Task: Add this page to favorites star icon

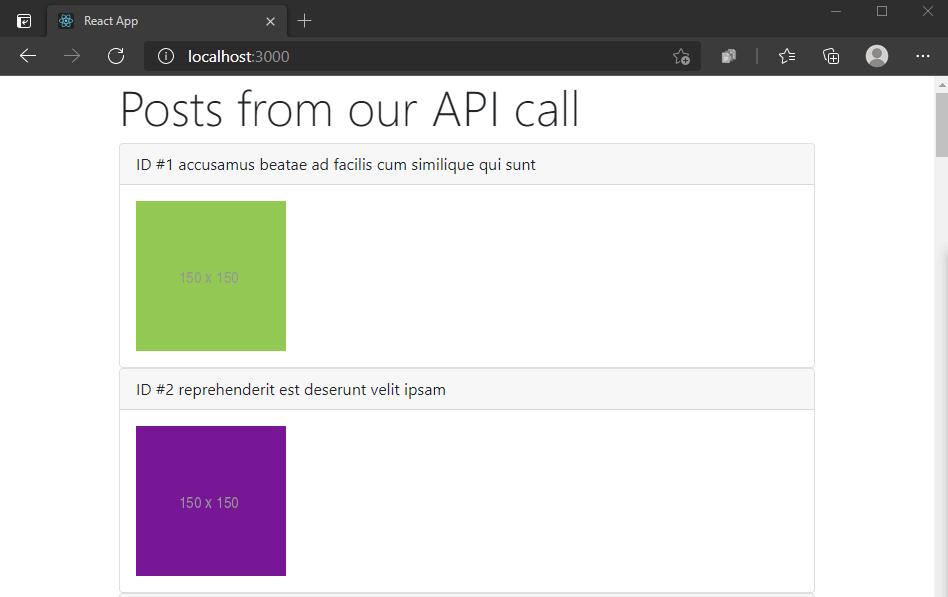Action: pos(681,57)
